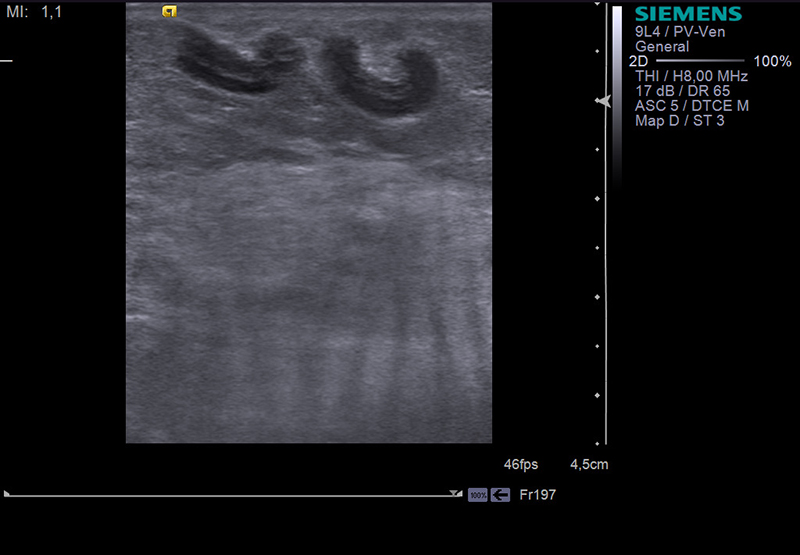Select the '2D' mode label
The width and height of the screenshot is (800, 555).
(638, 61)
